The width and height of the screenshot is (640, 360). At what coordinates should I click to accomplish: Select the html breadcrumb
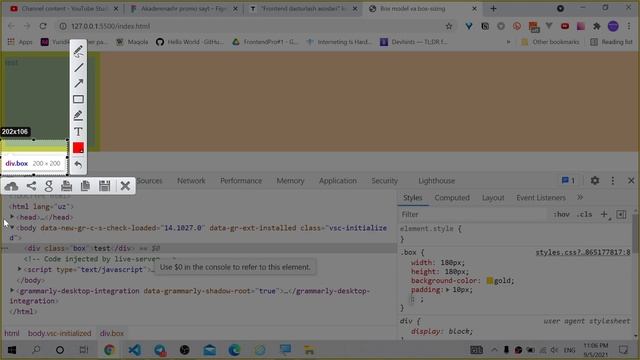point(12,333)
